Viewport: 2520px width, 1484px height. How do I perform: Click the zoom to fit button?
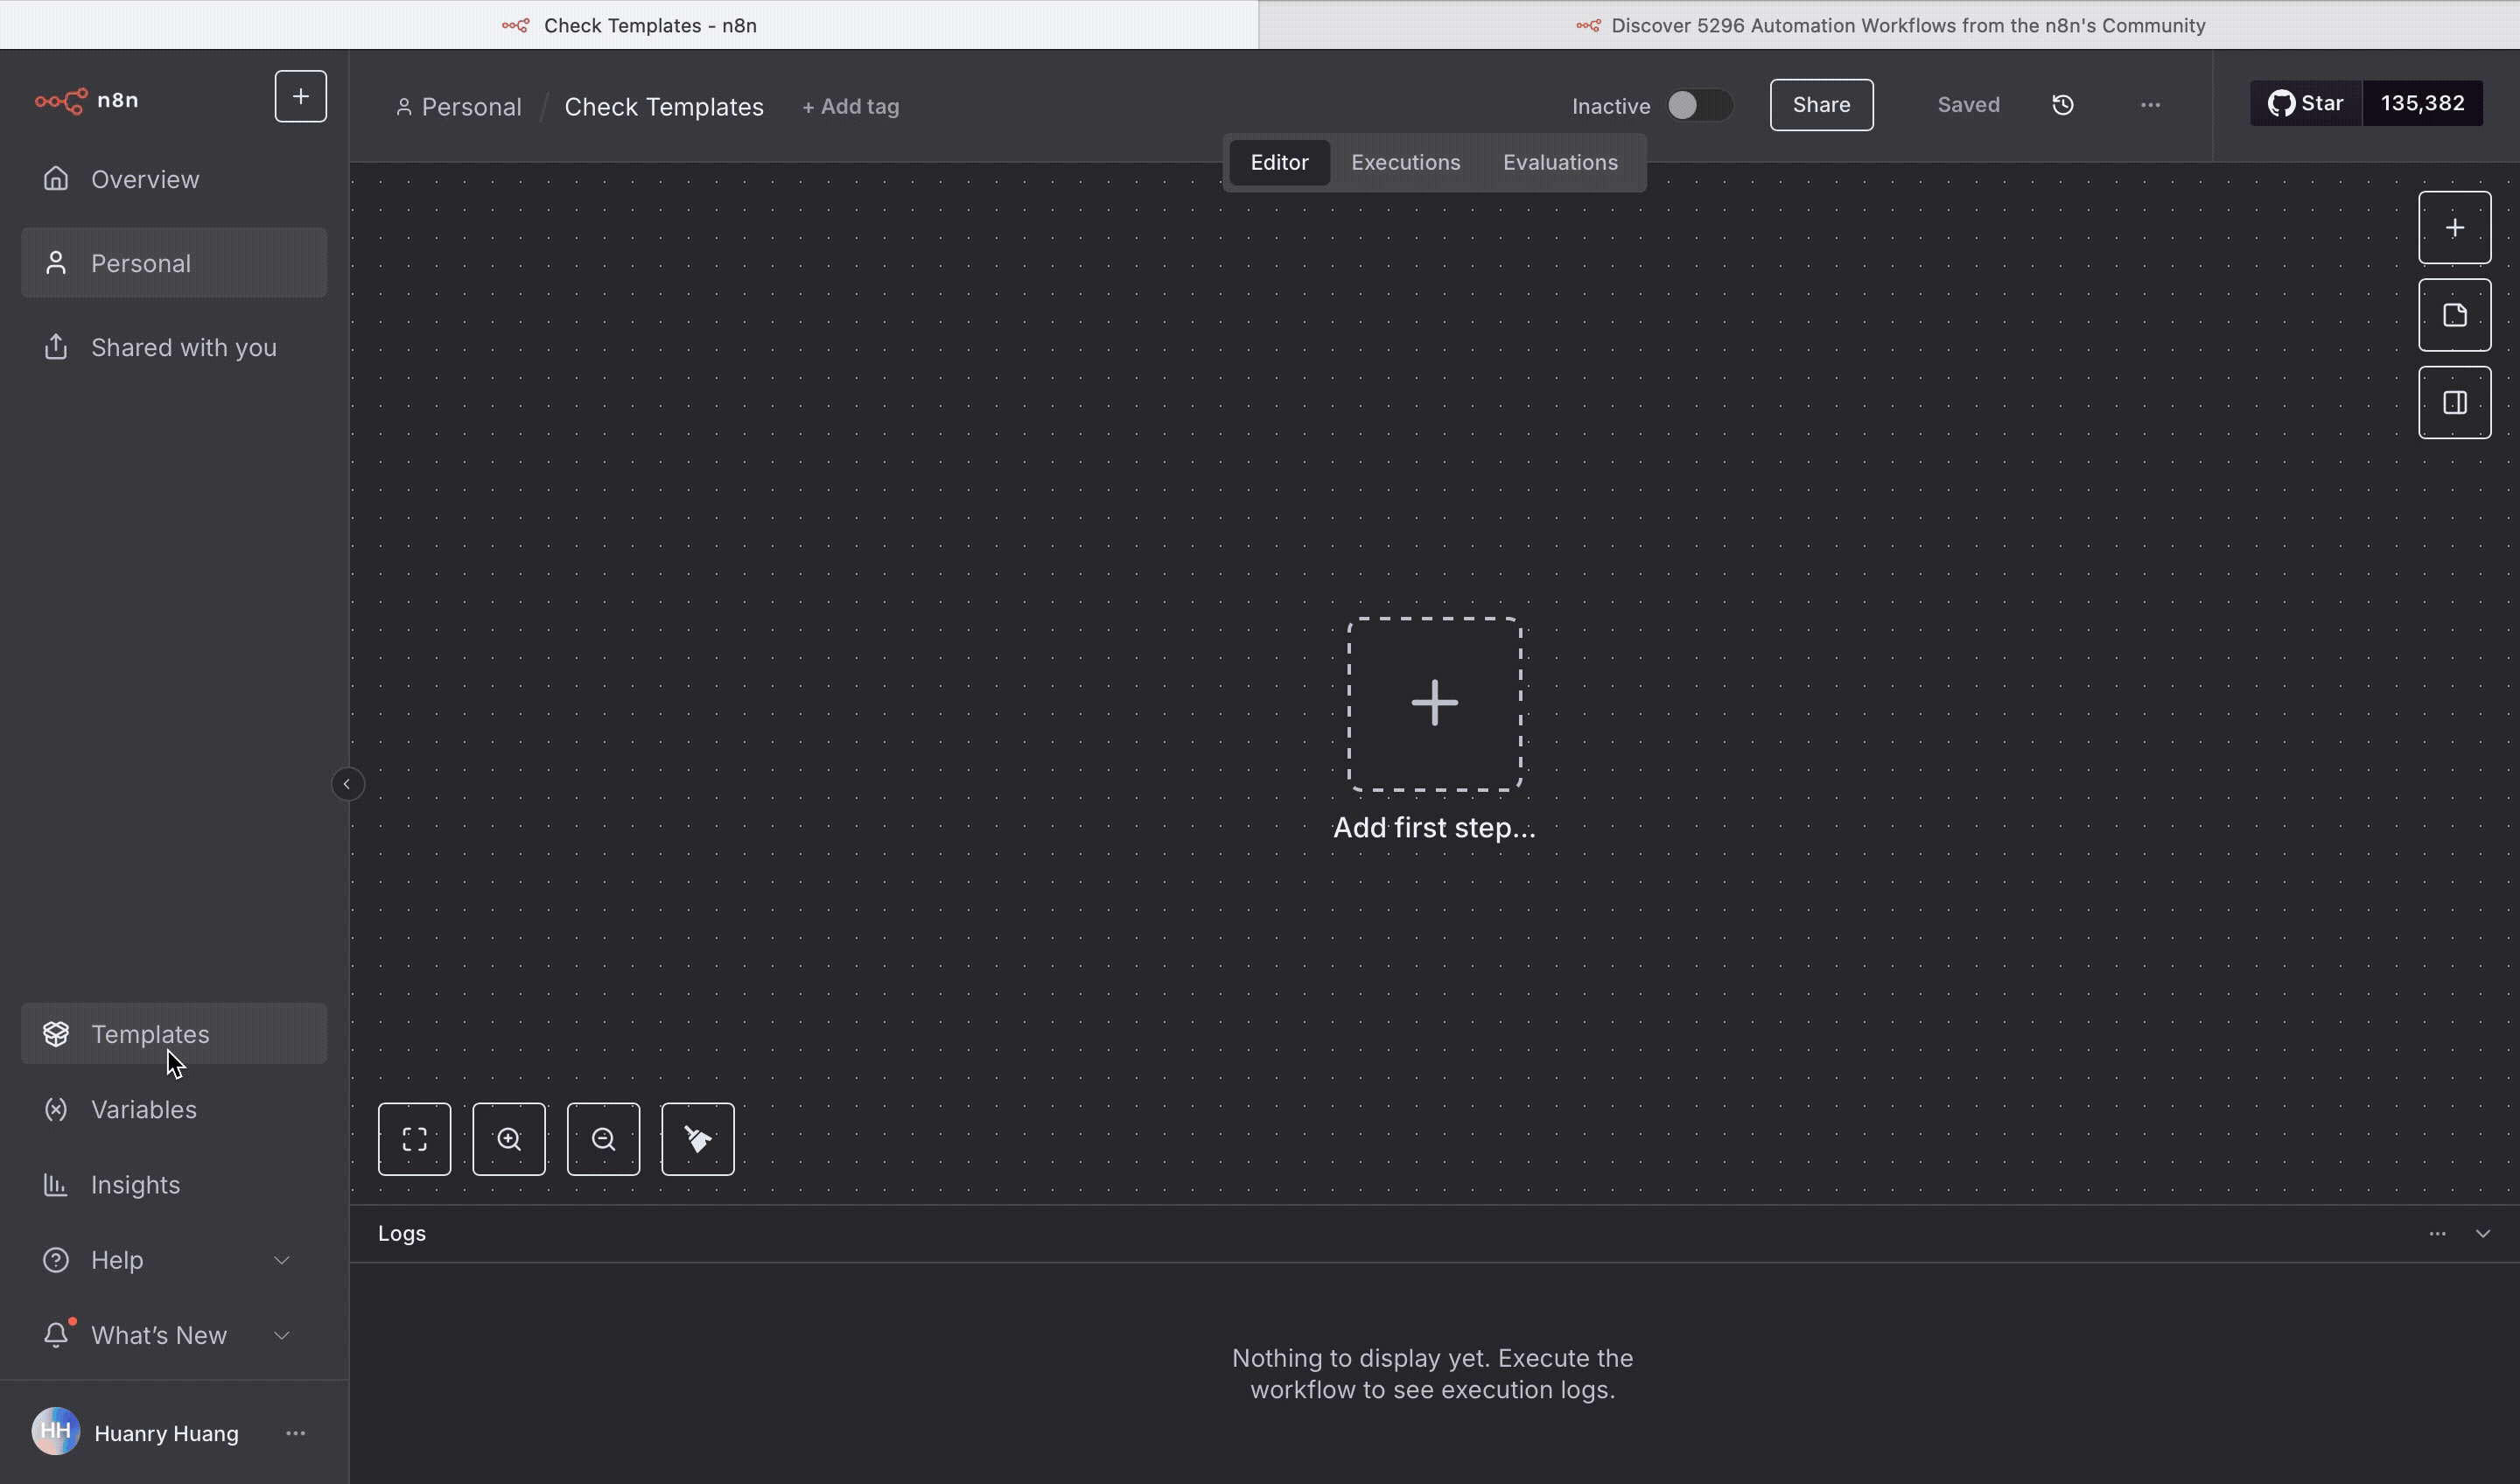414,1139
